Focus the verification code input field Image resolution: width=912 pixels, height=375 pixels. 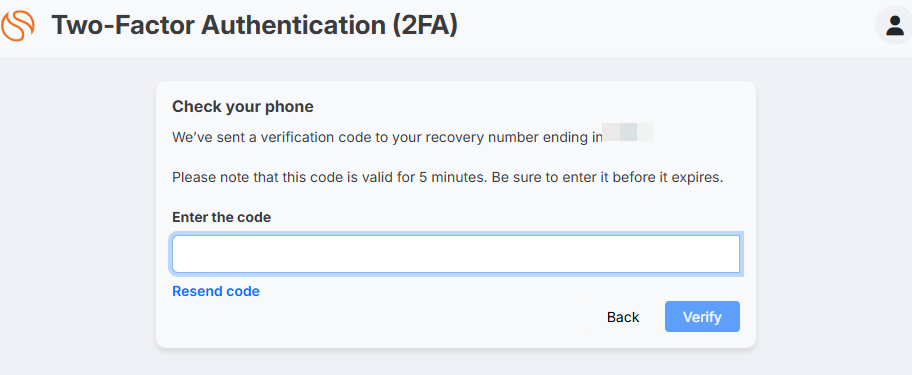pyautogui.click(x=456, y=254)
